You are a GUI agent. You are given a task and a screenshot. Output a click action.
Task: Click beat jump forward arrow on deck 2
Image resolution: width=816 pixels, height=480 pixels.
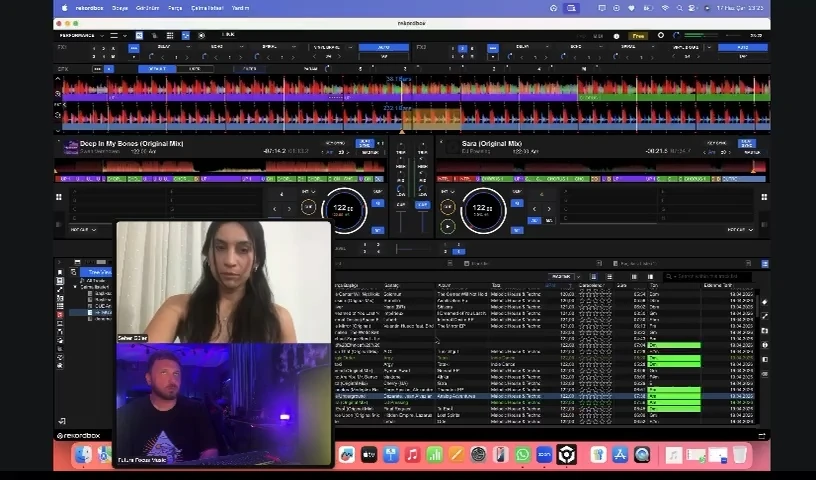[x=549, y=209]
